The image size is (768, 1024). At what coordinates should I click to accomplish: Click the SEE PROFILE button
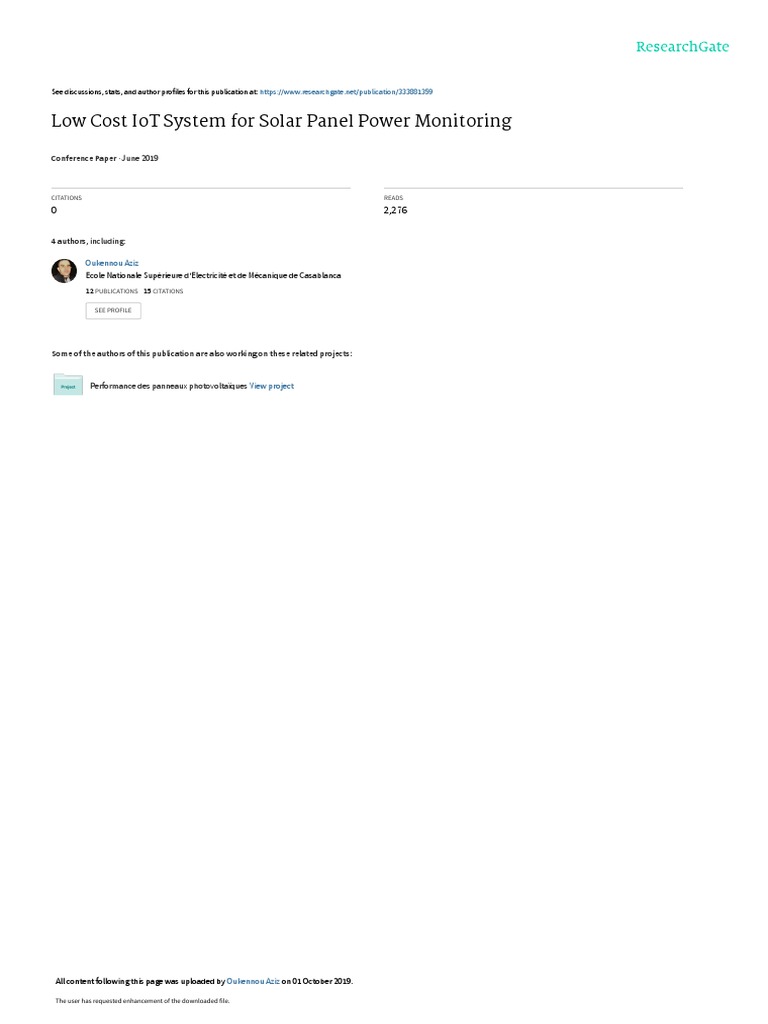click(x=113, y=310)
